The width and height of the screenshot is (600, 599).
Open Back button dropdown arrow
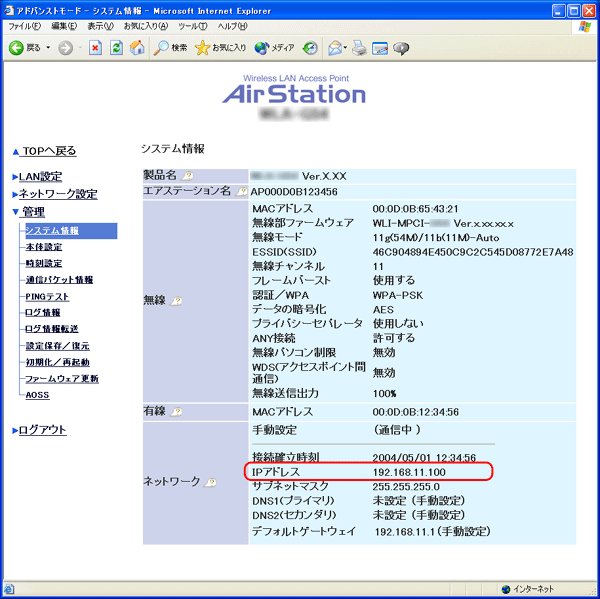coord(48,48)
